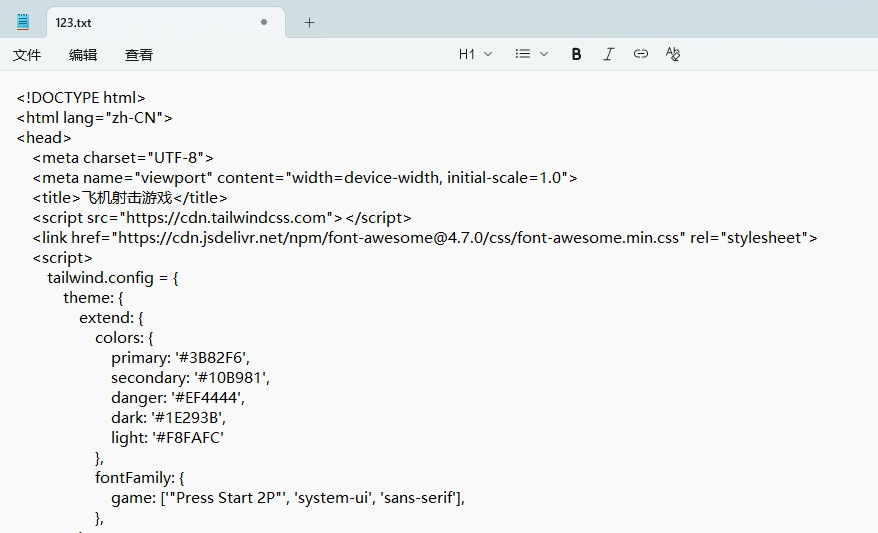The height and width of the screenshot is (533, 878).
Task: Toggle bold formatting in the toolbar
Action: [576, 55]
